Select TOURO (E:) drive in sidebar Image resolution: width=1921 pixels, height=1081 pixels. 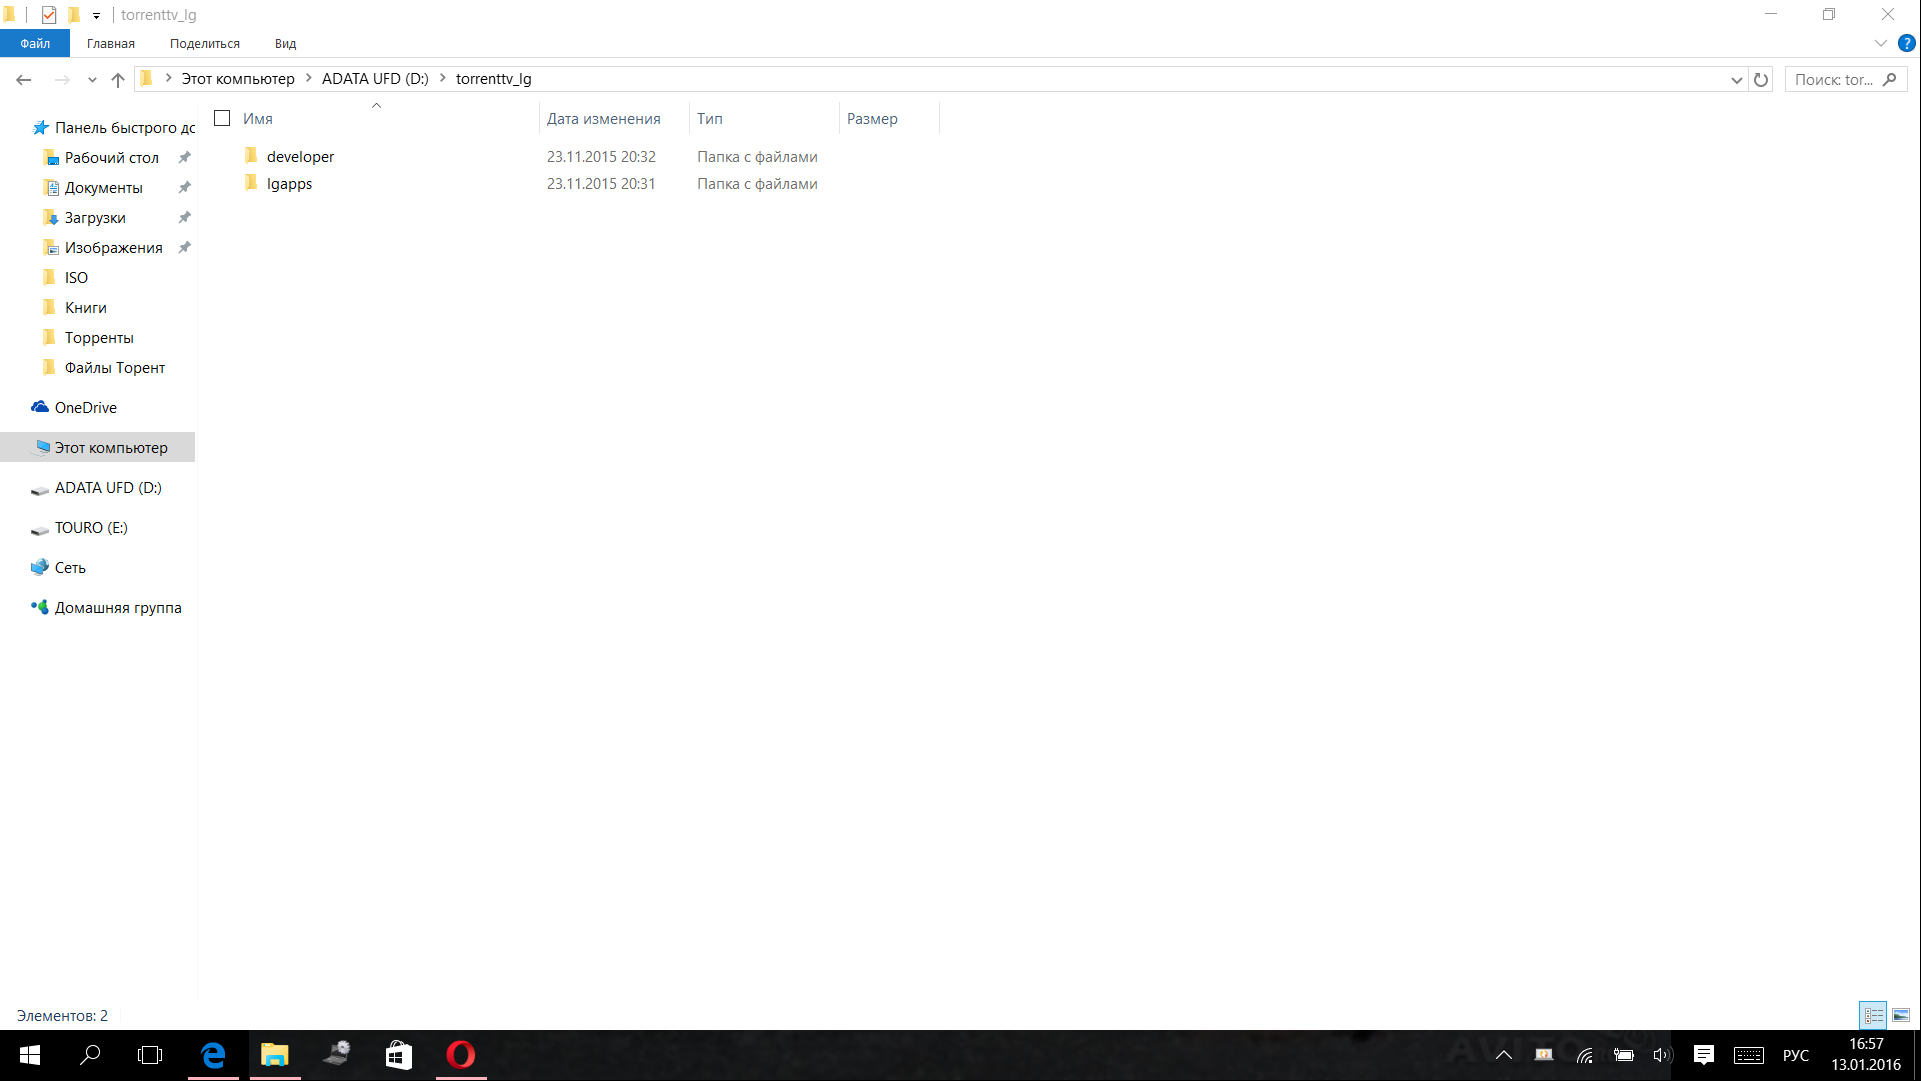(x=91, y=528)
